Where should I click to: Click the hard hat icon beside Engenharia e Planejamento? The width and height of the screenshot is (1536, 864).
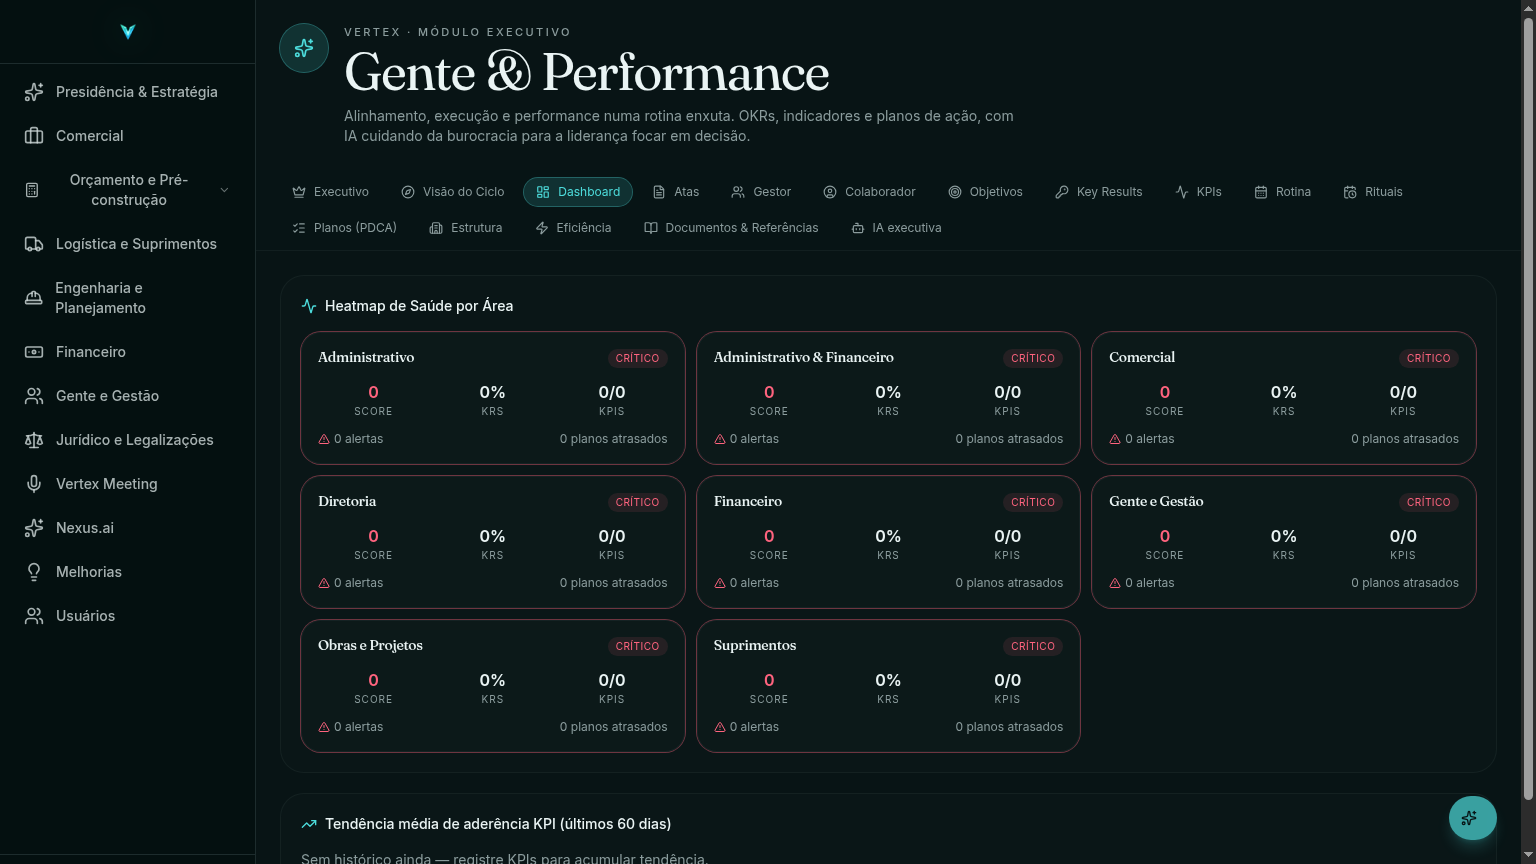coord(34,298)
